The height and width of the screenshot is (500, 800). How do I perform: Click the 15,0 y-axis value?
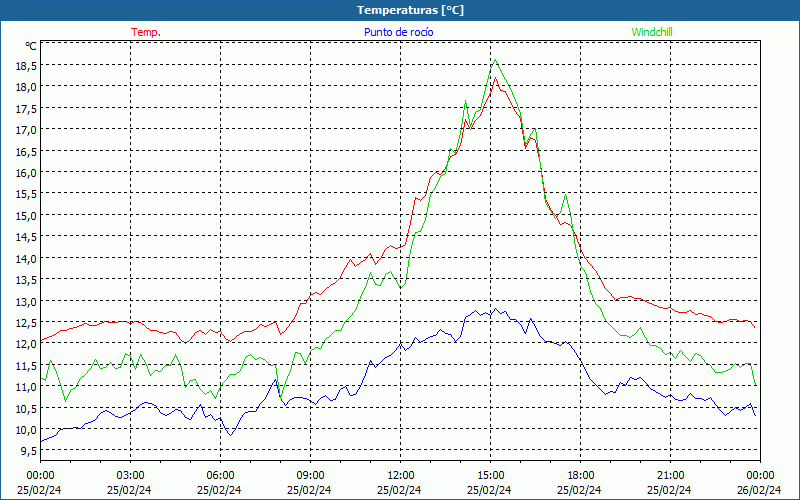[27, 215]
